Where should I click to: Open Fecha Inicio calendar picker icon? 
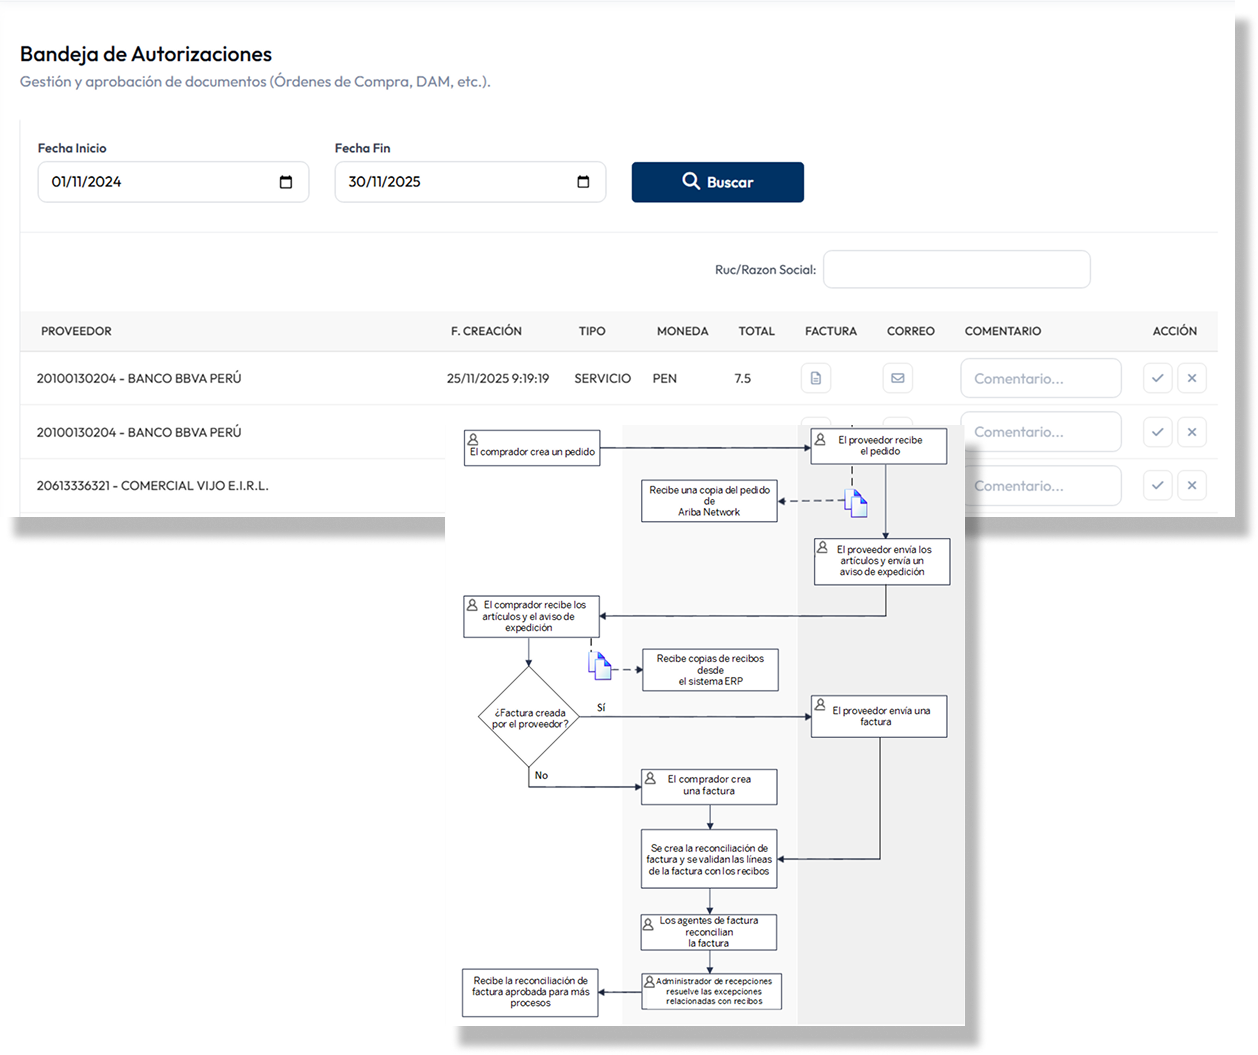point(286,182)
